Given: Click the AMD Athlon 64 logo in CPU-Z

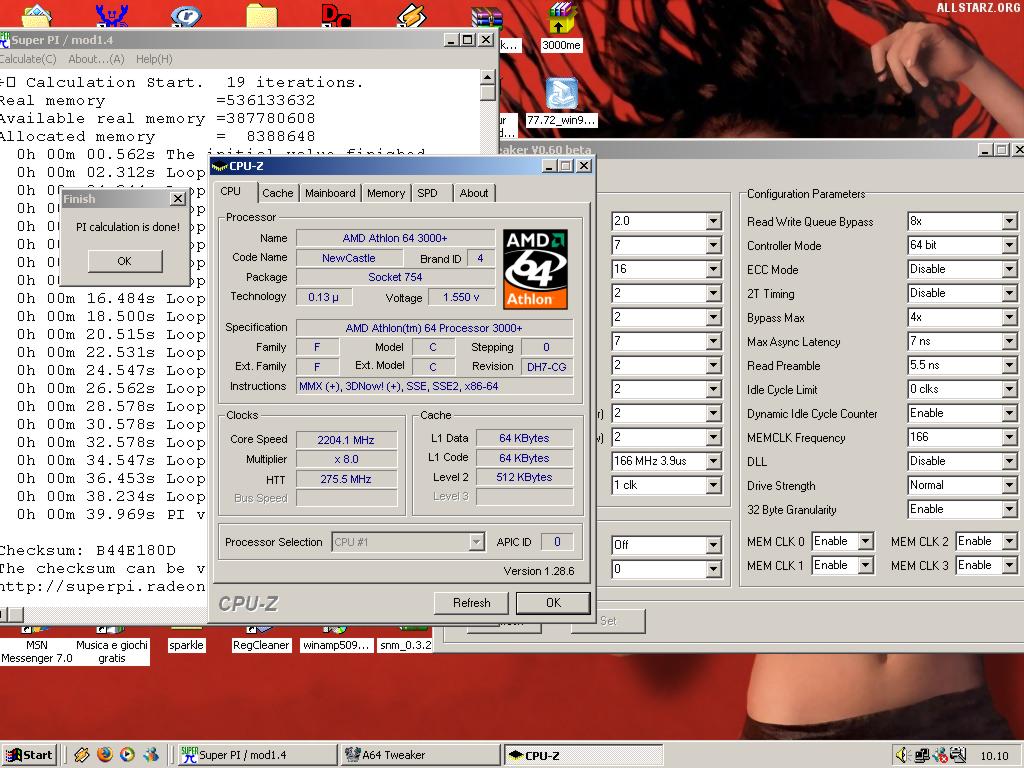Looking at the screenshot, I should click(536, 269).
